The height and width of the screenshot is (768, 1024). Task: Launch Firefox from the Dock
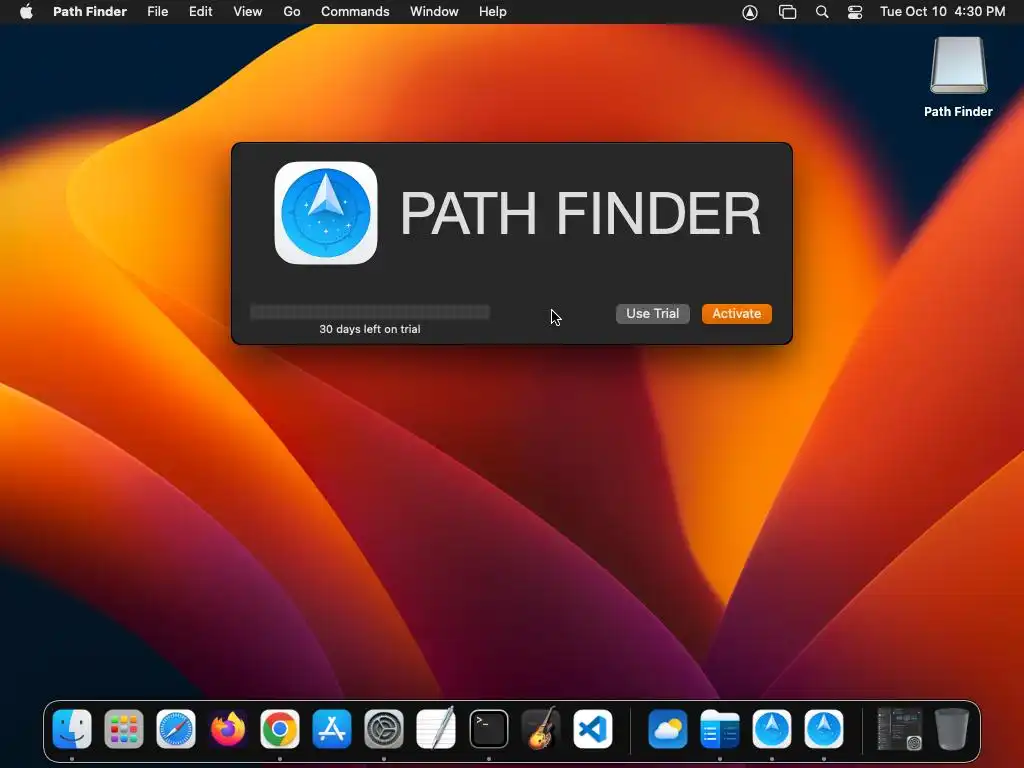point(228,729)
